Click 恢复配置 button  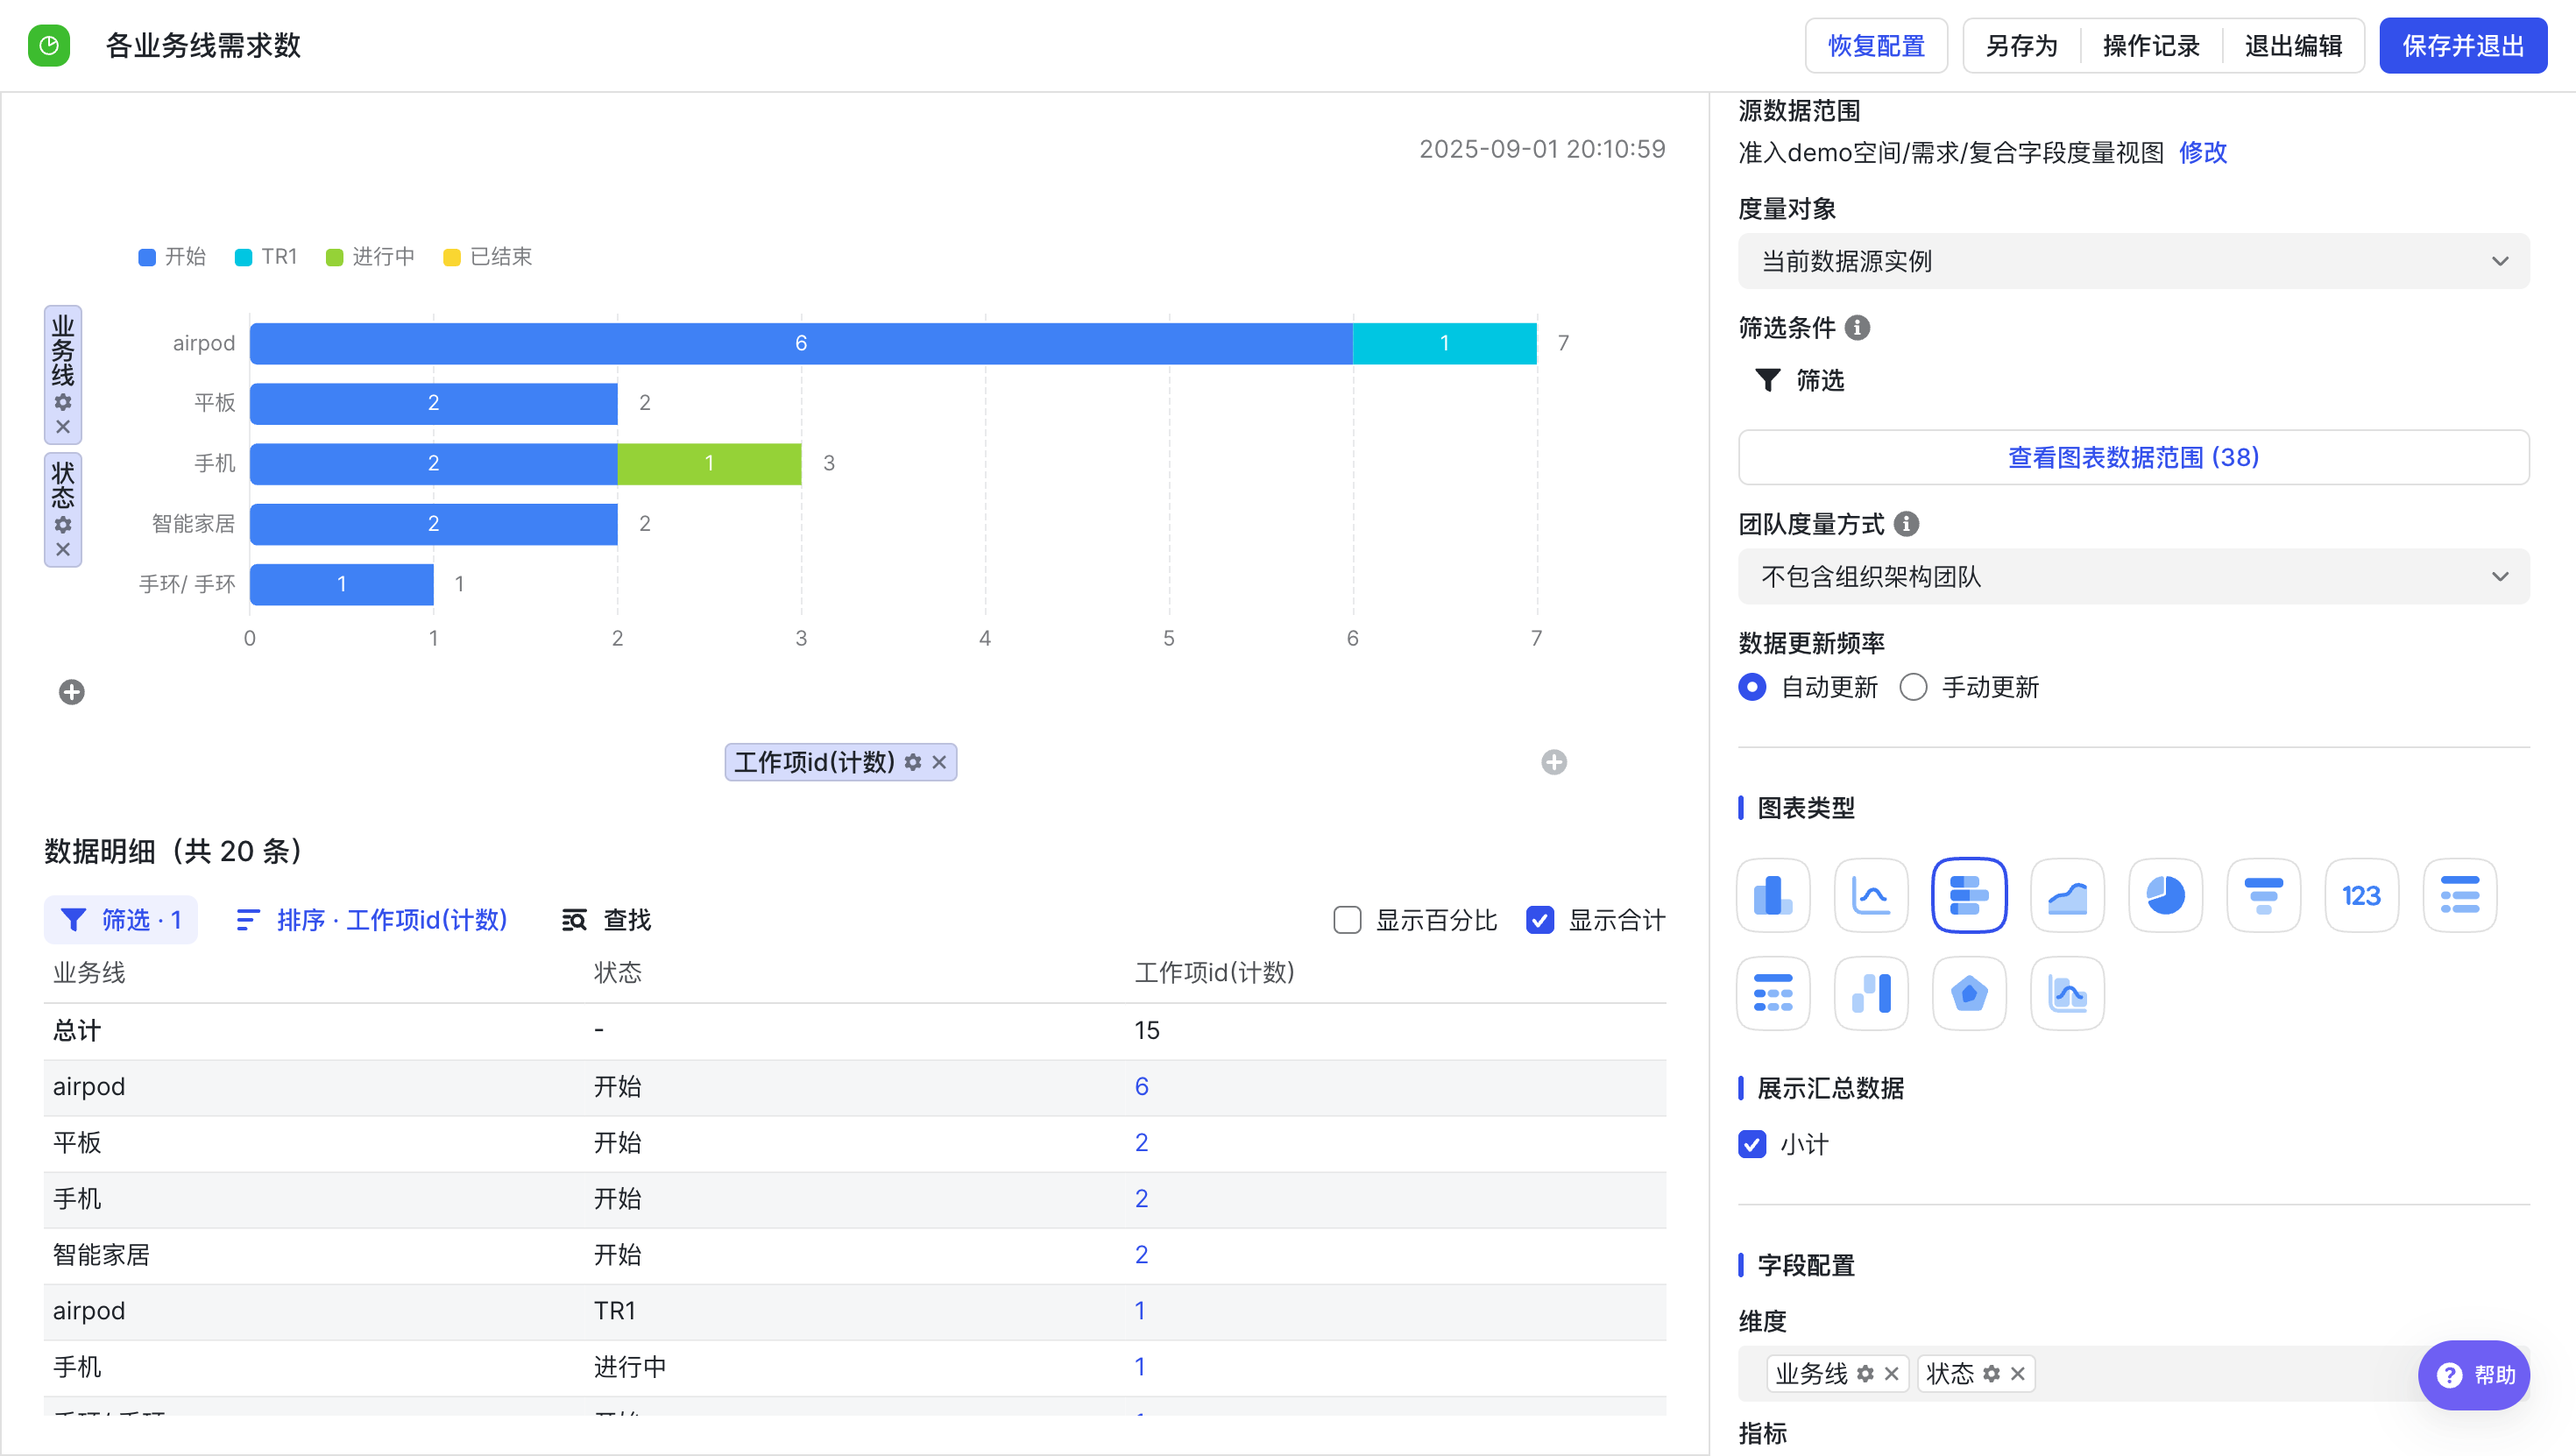[x=1876, y=46]
